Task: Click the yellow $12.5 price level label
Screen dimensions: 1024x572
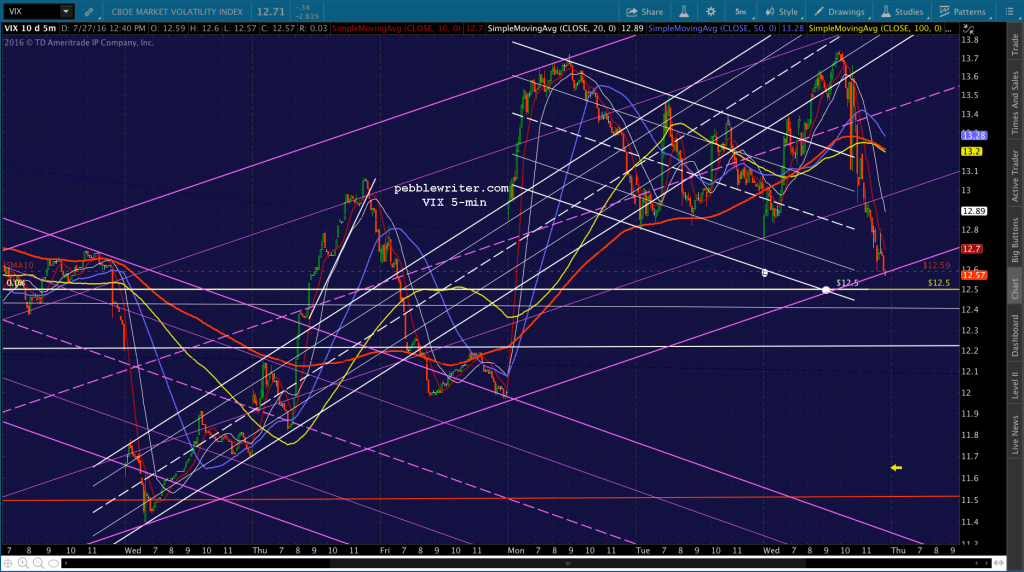Action: tap(938, 283)
